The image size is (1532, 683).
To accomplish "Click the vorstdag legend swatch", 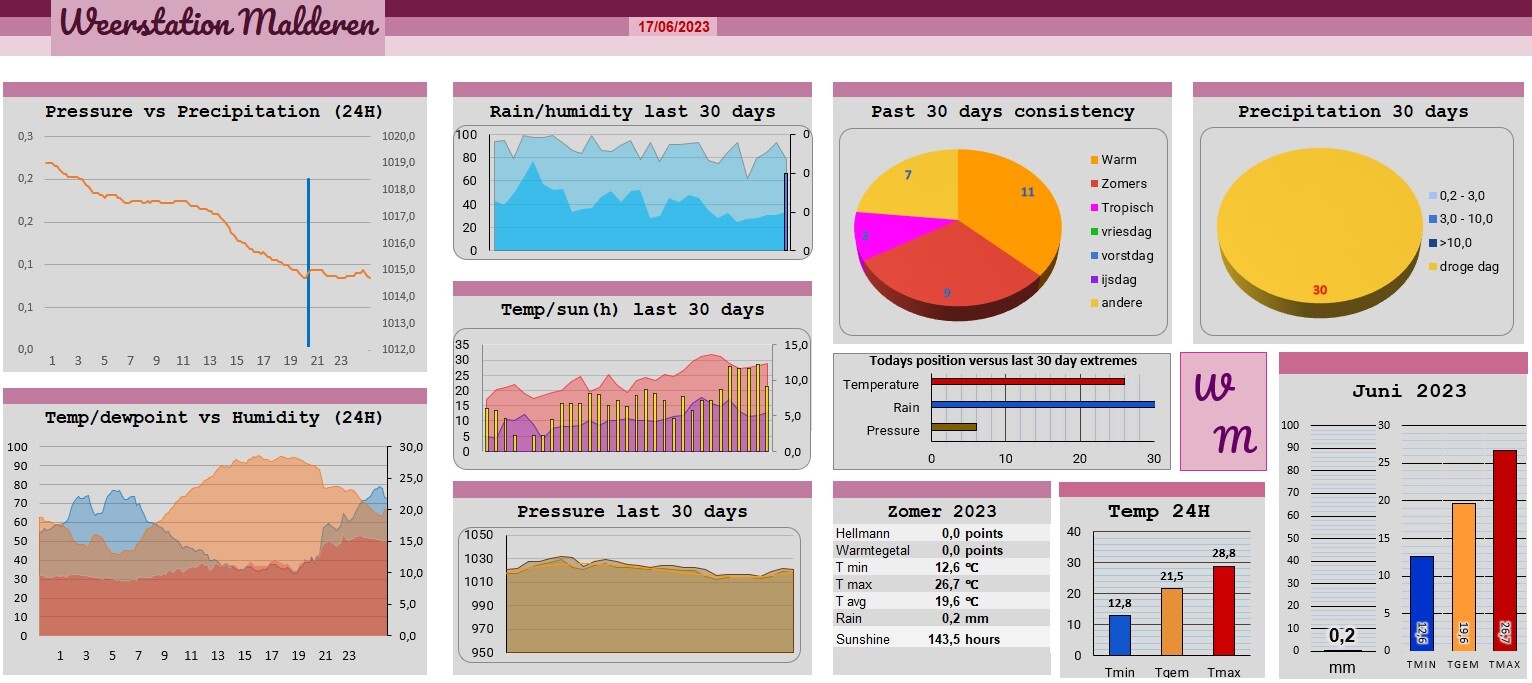I will click(1094, 256).
